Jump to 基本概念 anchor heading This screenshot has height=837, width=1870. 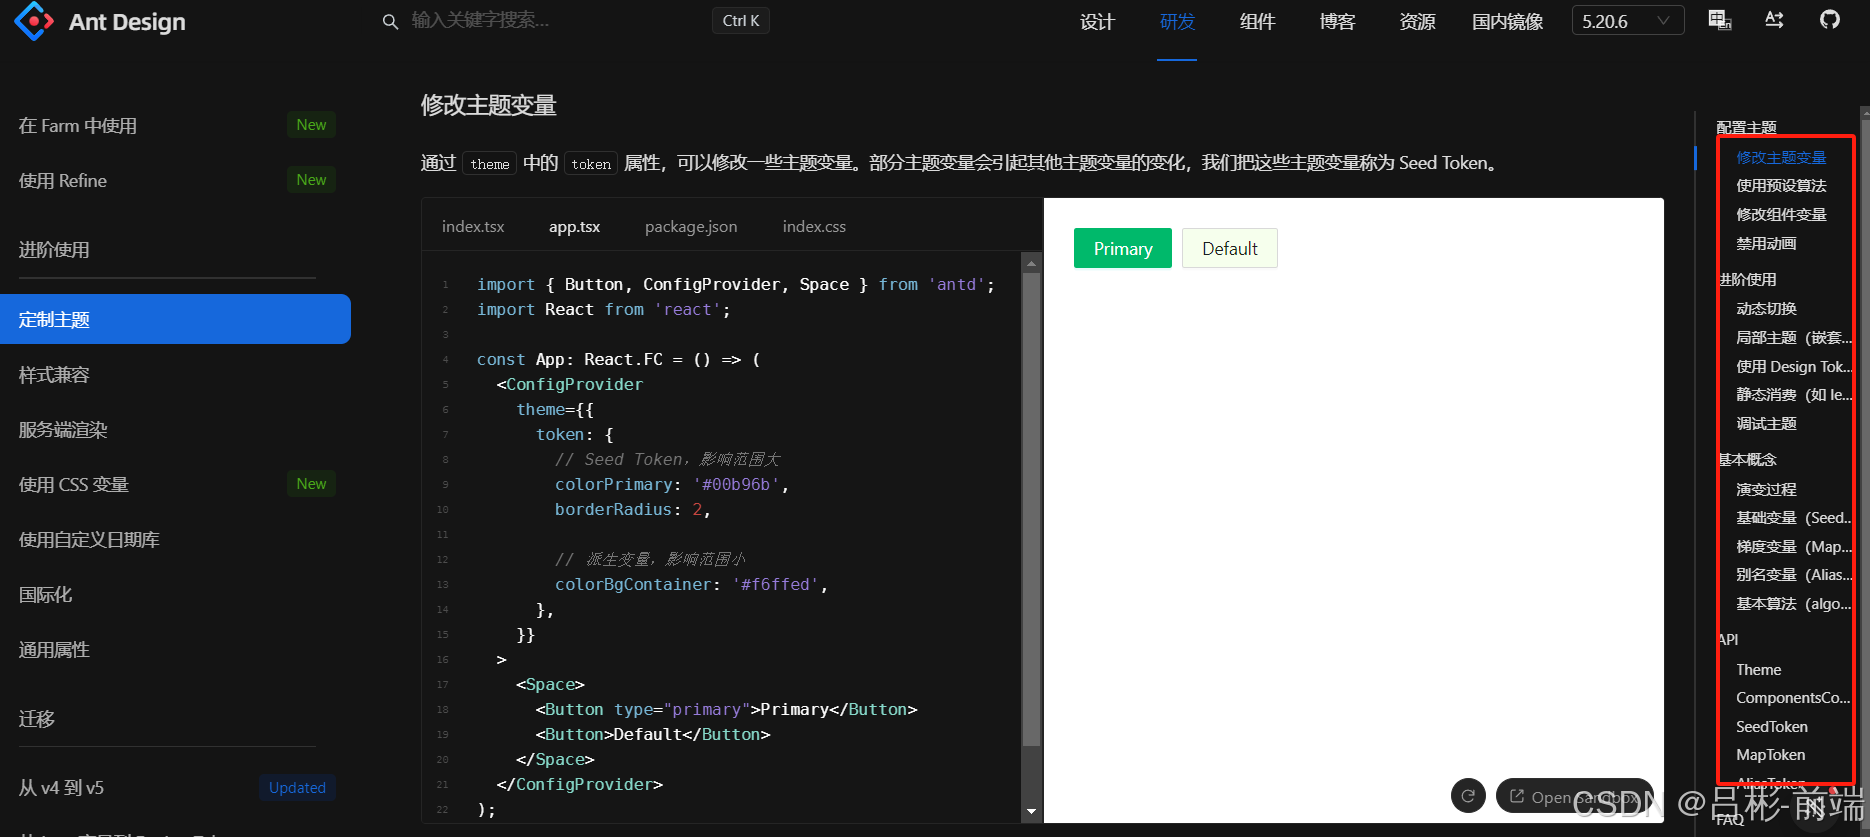1747,460
